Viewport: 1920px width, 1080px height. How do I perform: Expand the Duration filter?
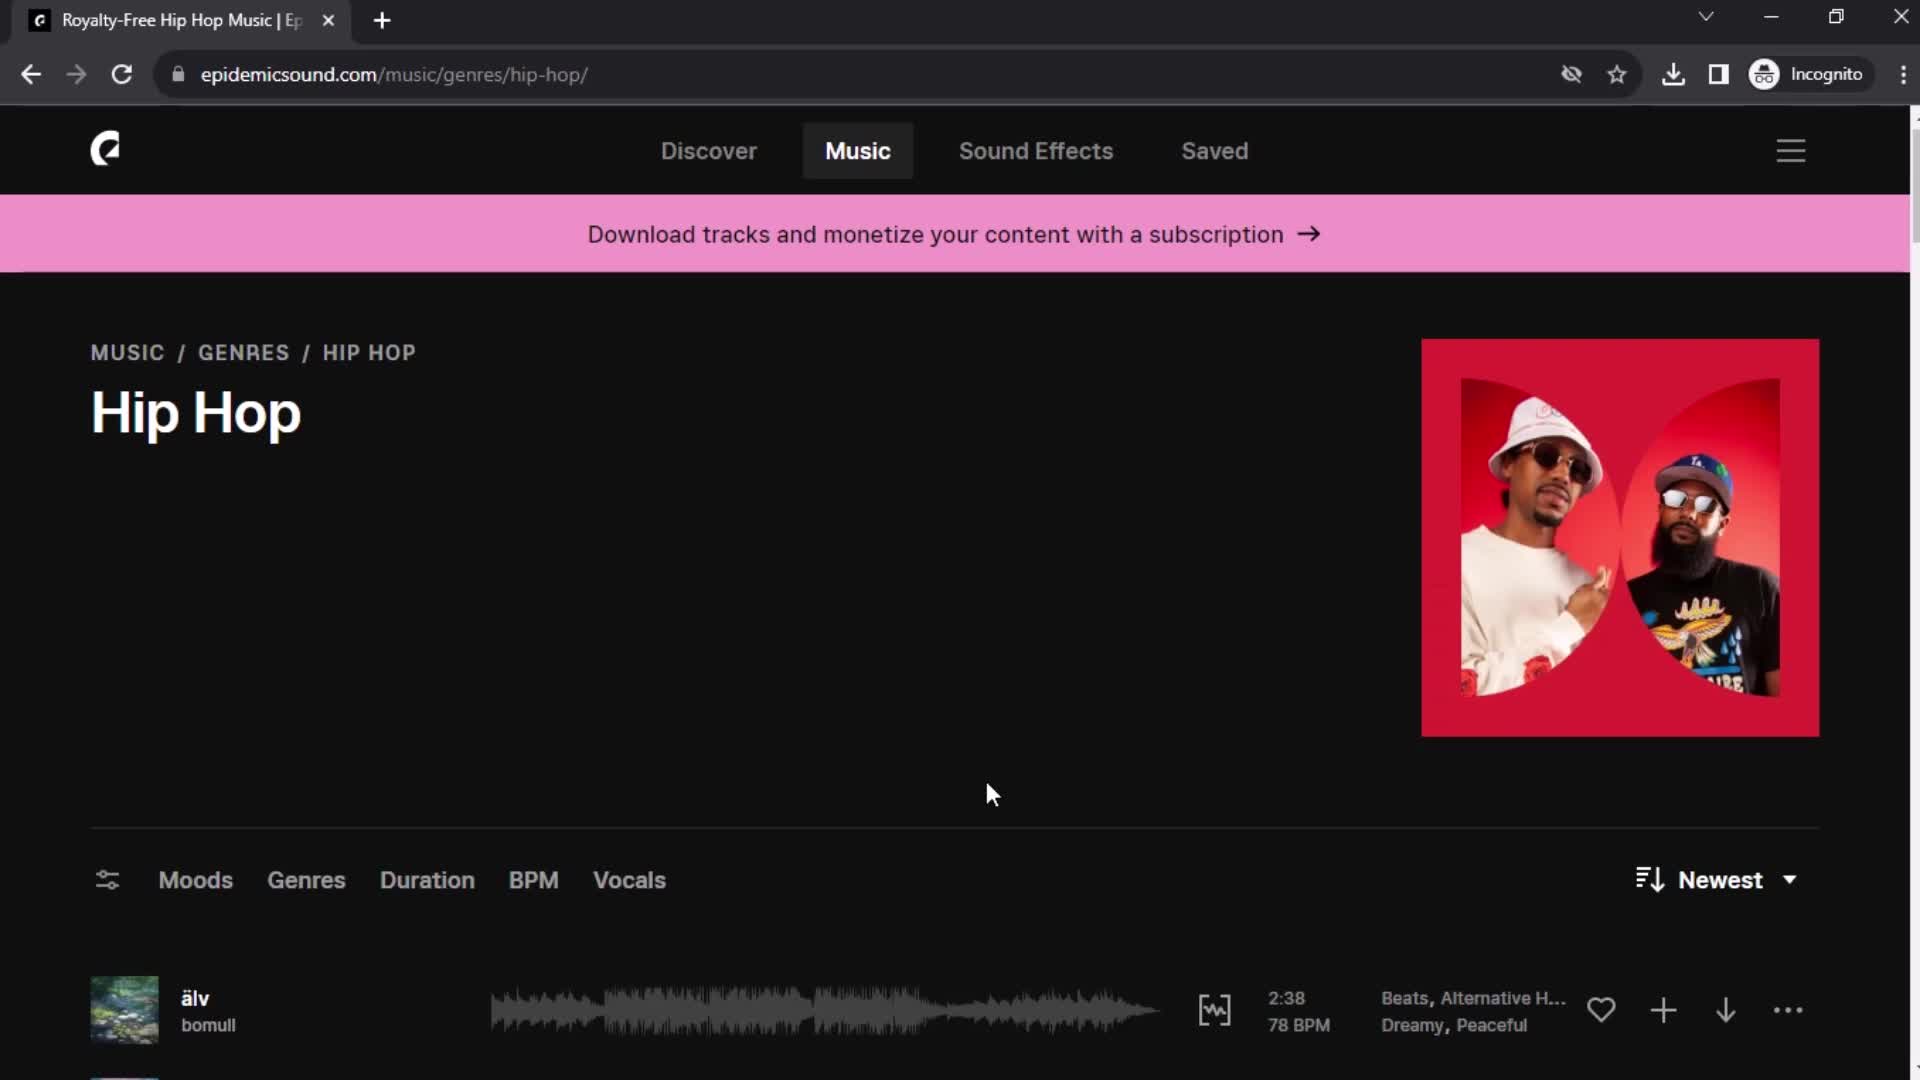coord(427,880)
